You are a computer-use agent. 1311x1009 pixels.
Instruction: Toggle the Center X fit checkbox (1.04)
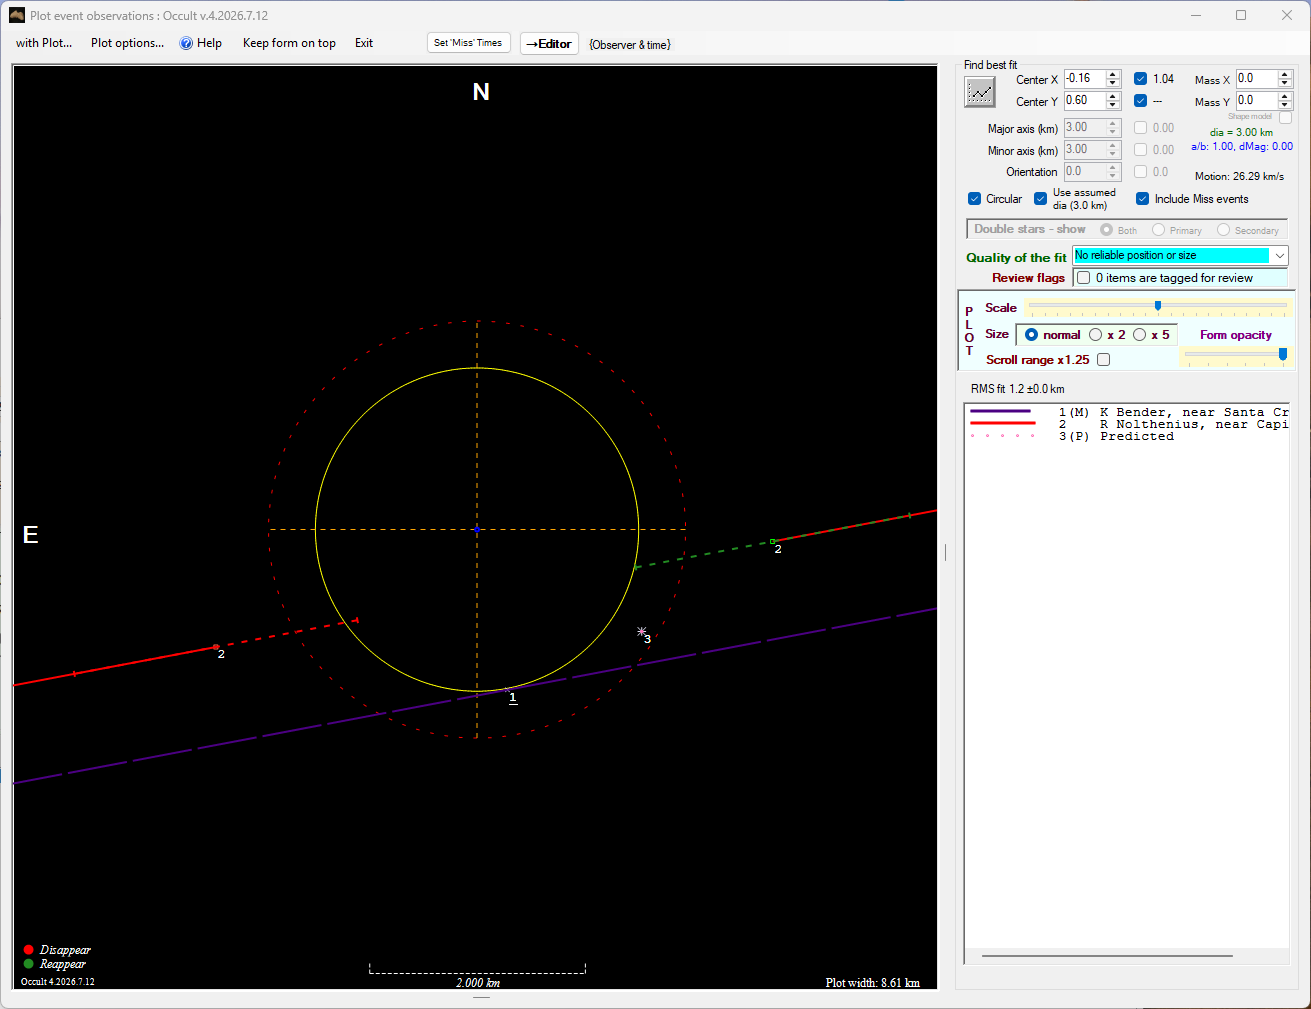1140,78
